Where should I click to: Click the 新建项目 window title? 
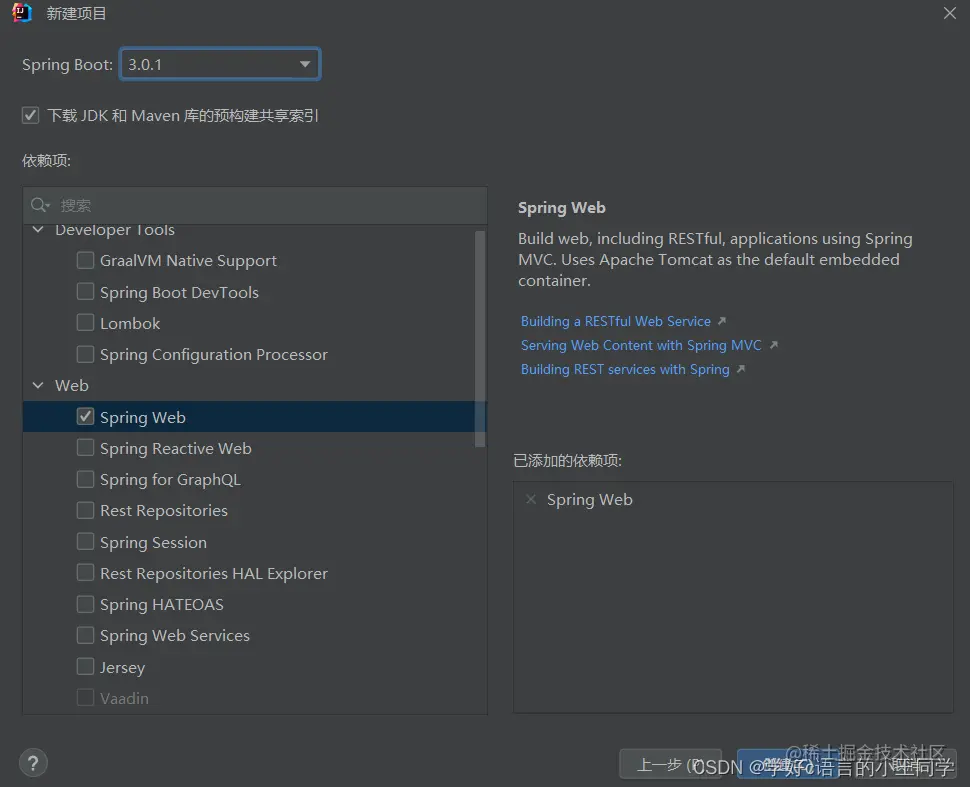tap(76, 14)
